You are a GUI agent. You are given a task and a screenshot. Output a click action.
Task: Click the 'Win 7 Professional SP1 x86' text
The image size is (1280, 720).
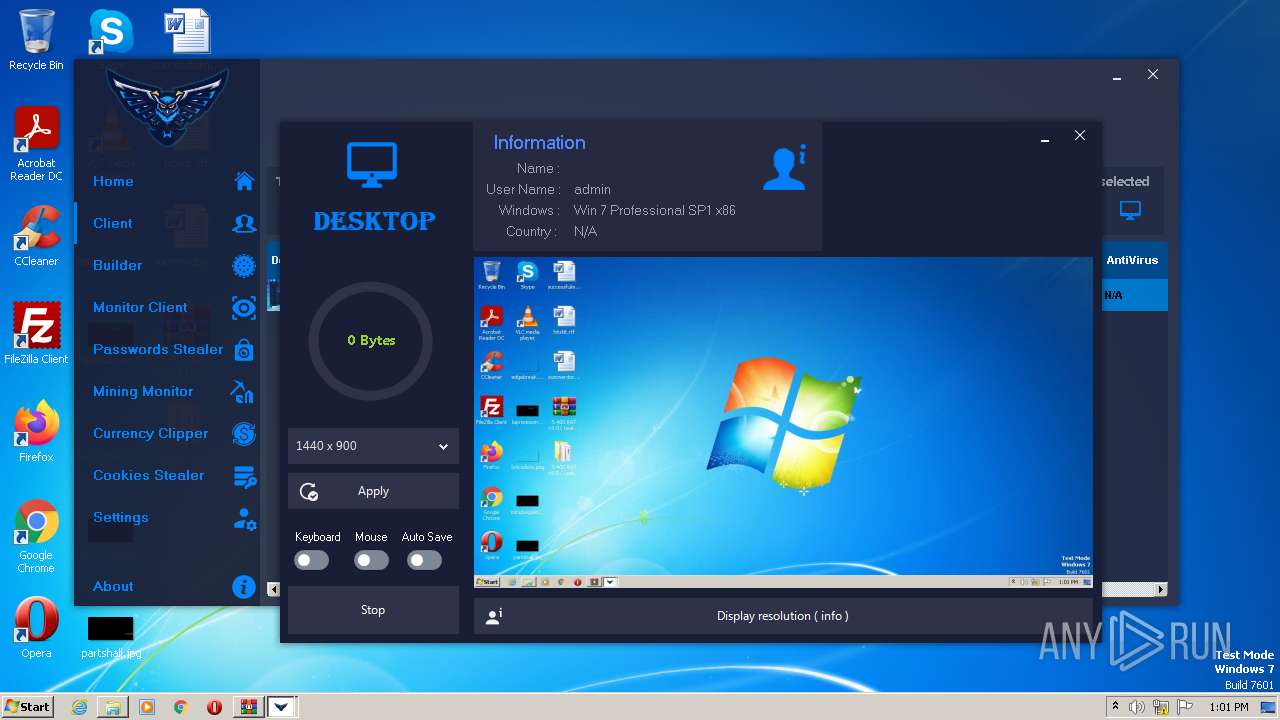pos(654,210)
